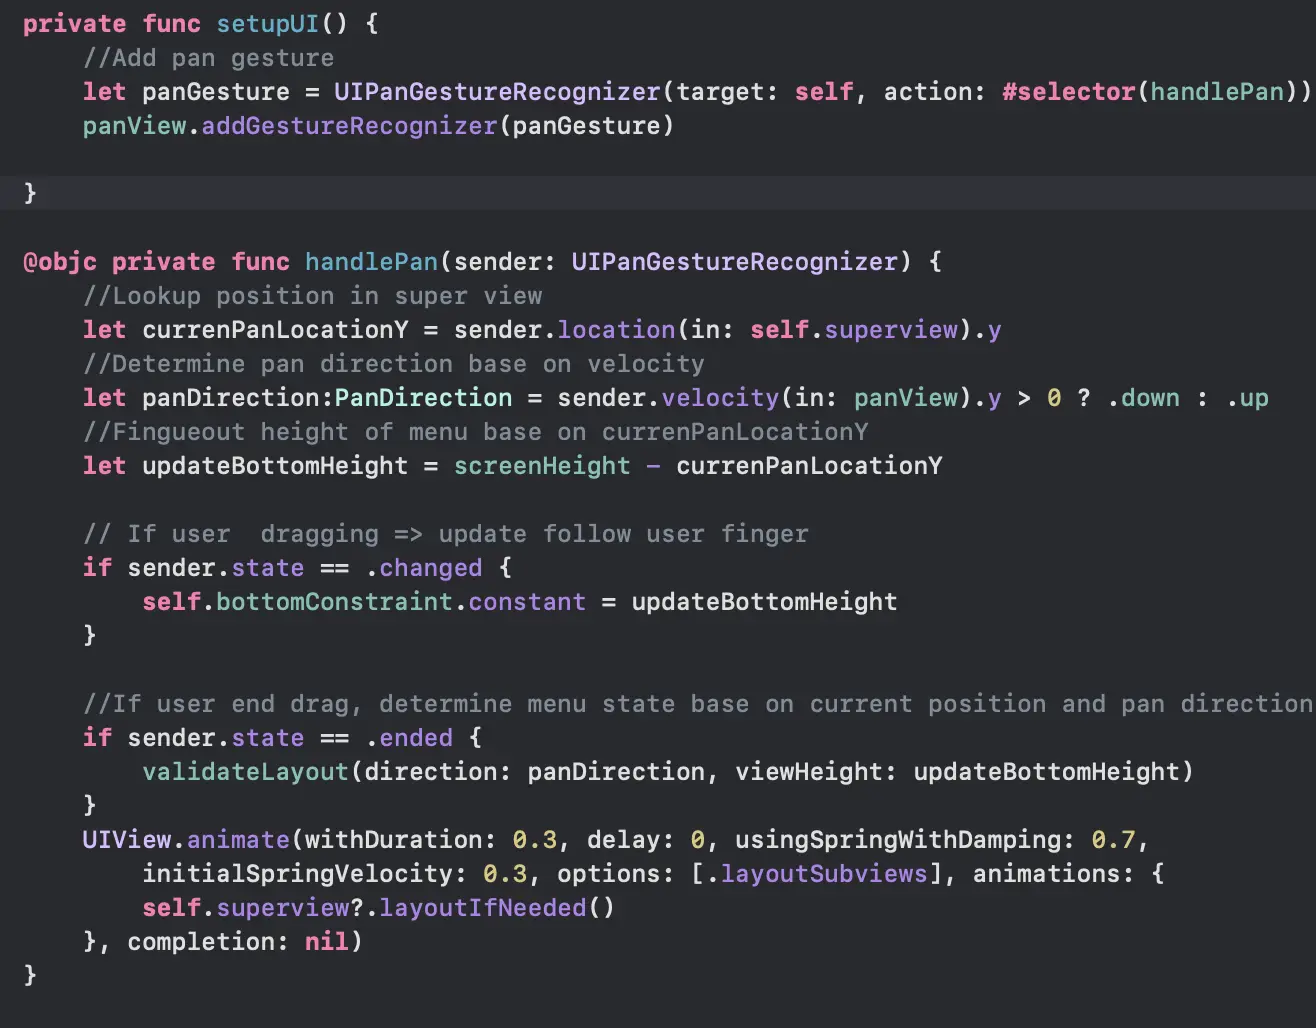
Task: Click the .ended state value
Action: [408, 738]
